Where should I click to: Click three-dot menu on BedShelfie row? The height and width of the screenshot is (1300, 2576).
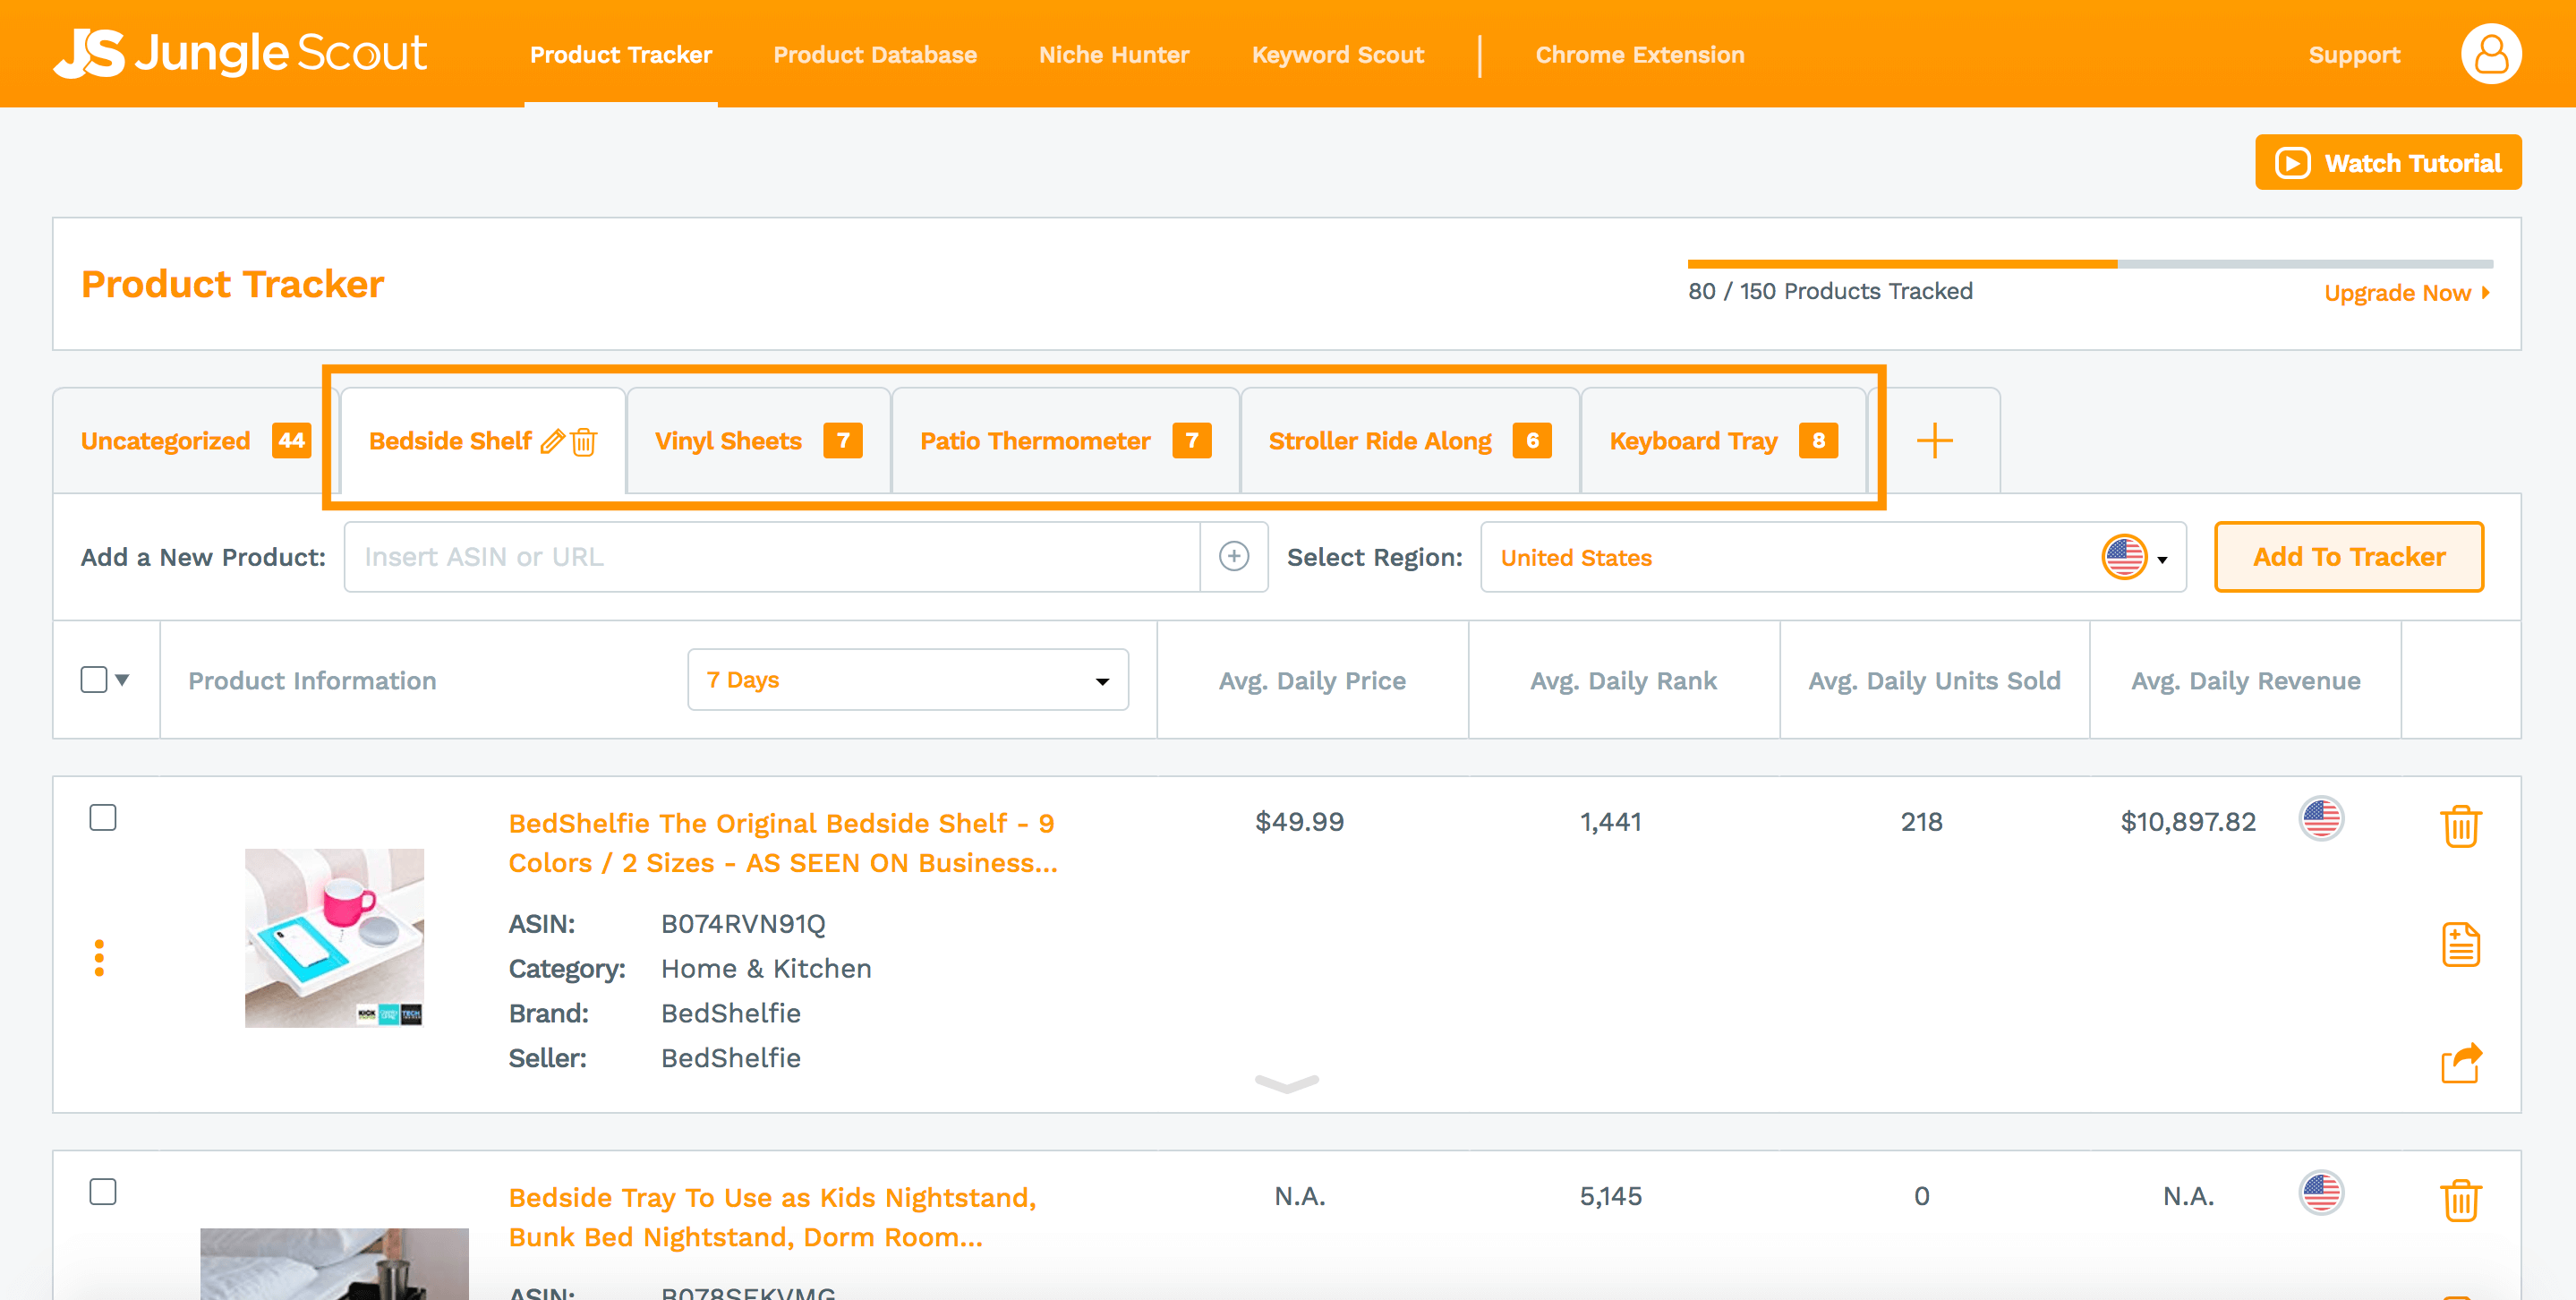click(x=99, y=957)
